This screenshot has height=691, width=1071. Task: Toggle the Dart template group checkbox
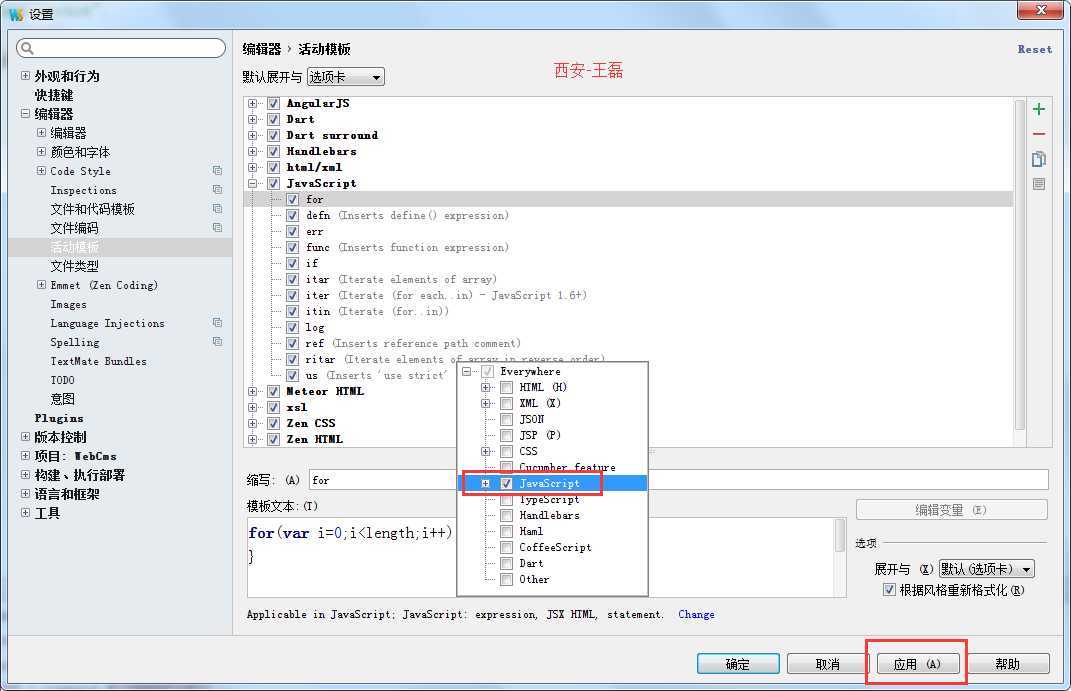273,119
